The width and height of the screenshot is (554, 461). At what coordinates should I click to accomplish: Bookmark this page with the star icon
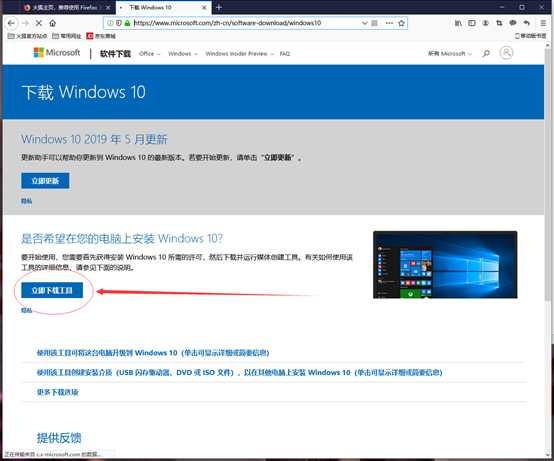[x=401, y=23]
